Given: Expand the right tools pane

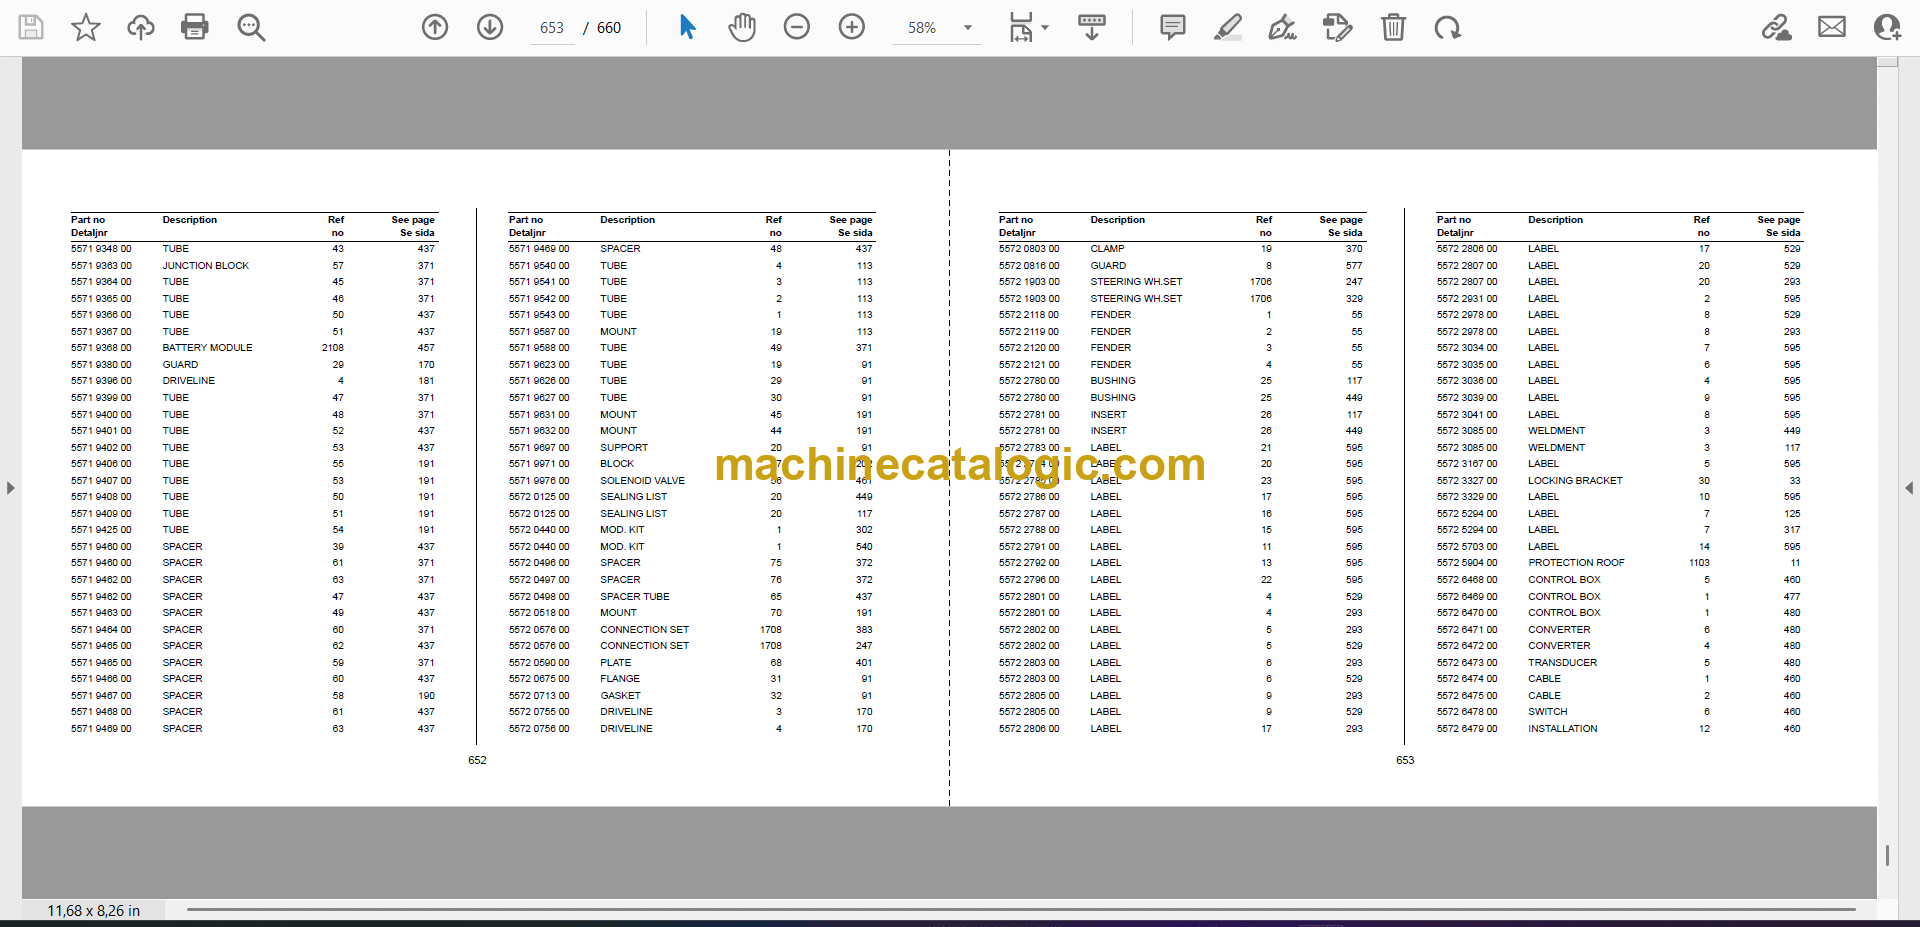Looking at the screenshot, I should (1909, 488).
